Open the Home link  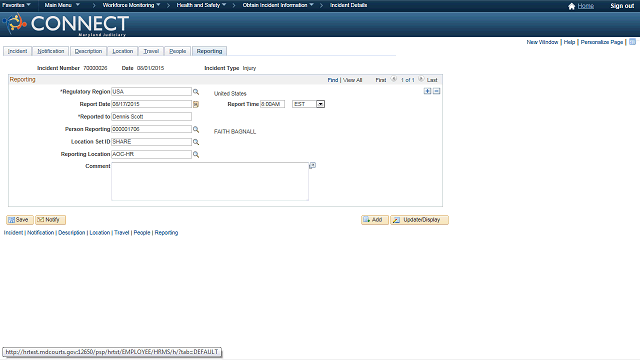coord(586,6)
